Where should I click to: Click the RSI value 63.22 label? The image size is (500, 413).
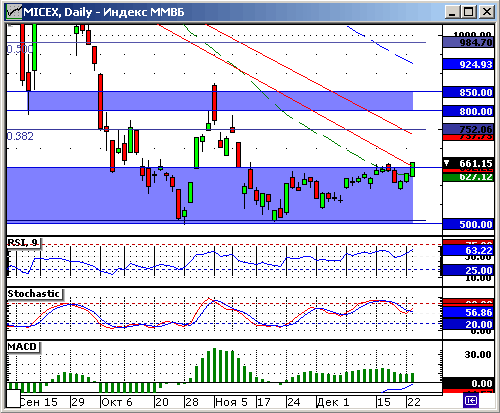(x=468, y=250)
